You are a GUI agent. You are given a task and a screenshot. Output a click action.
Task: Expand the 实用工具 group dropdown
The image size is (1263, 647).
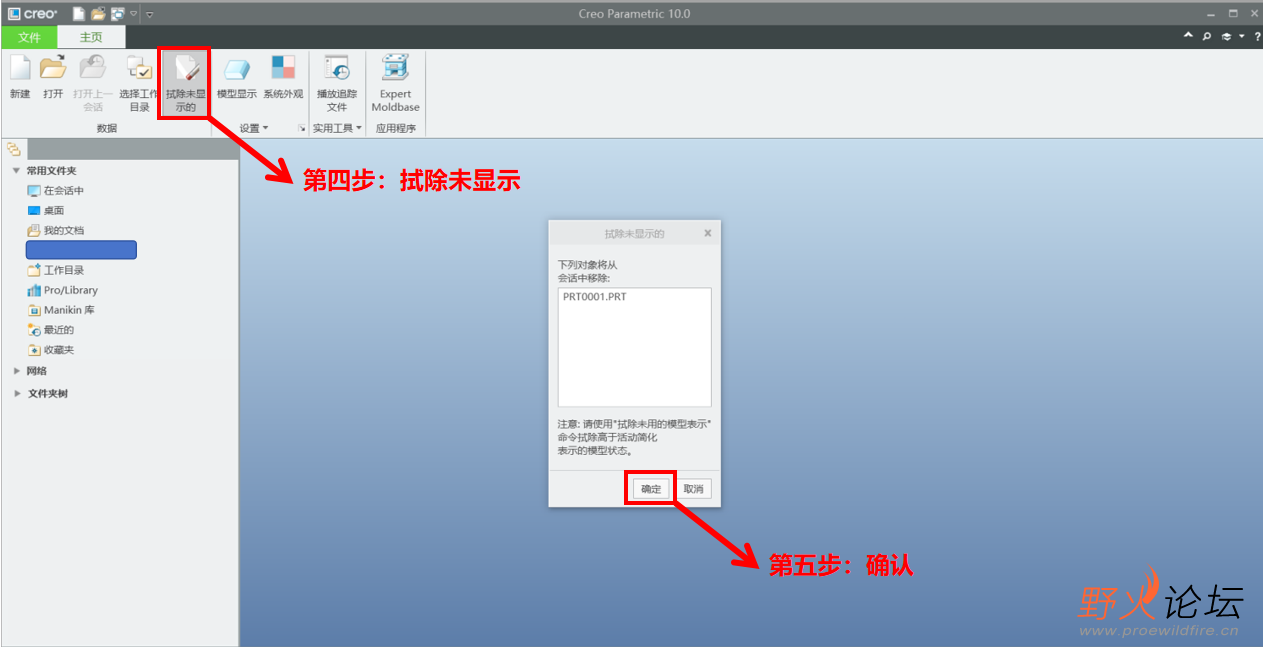pos(337,128)
